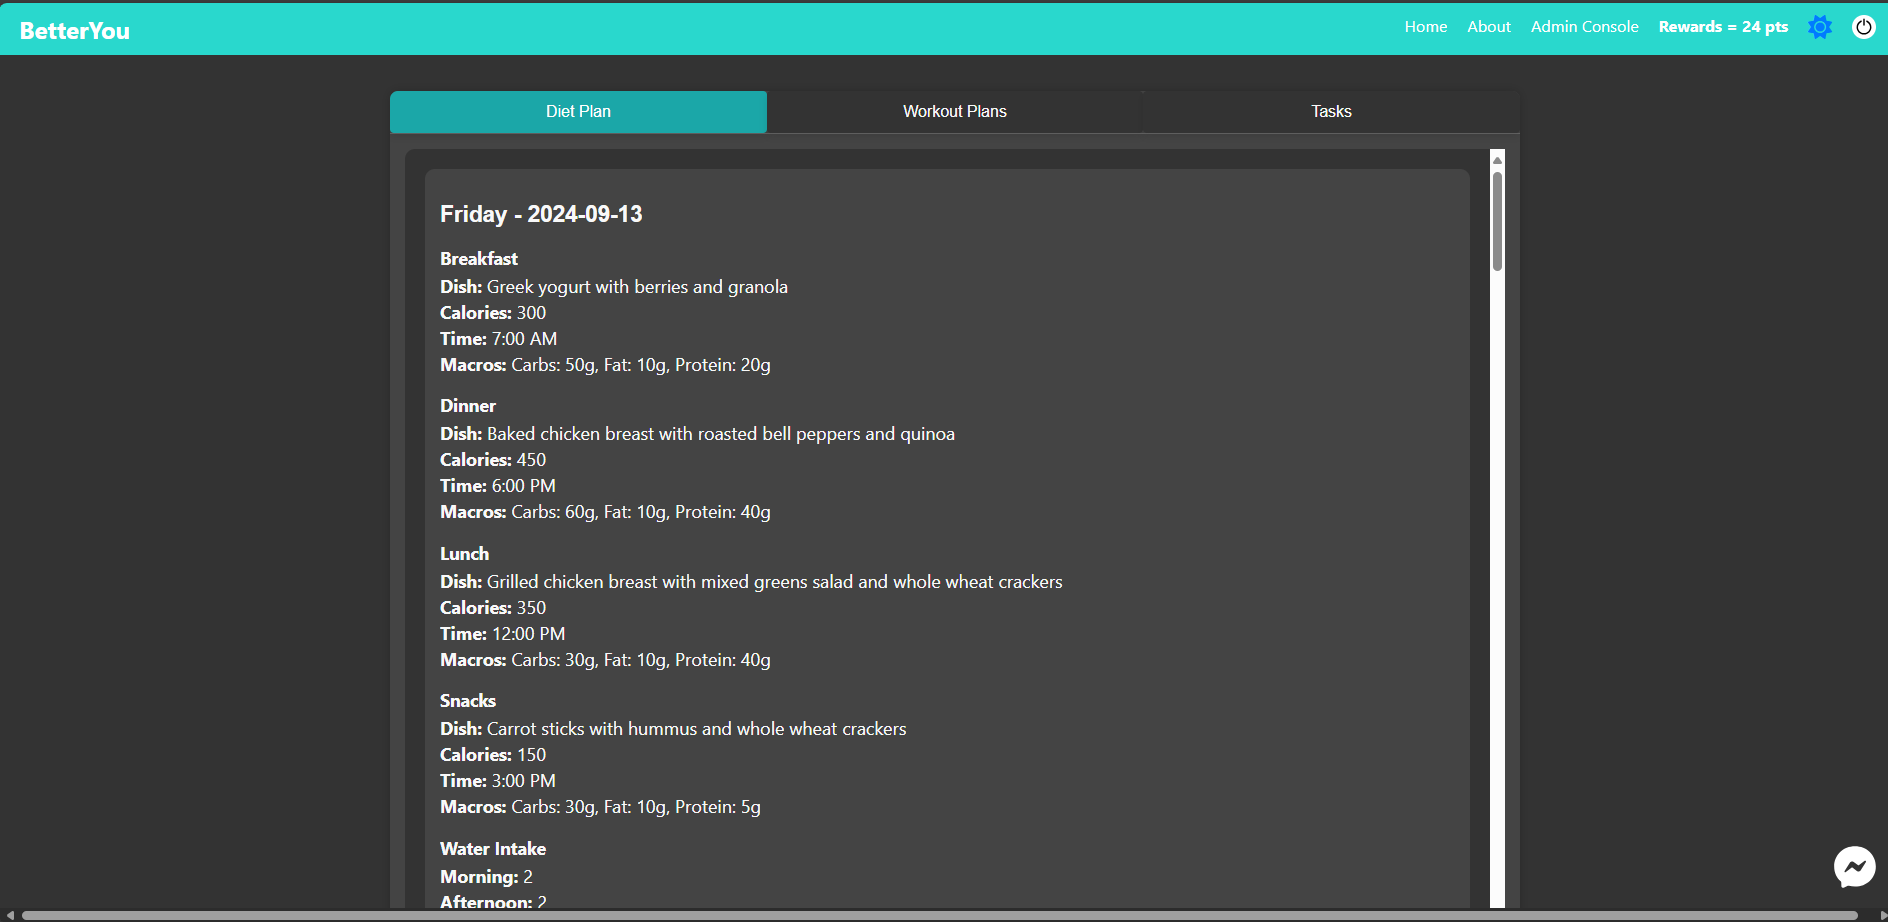Viewport: 1888px width, 922px height.
Task: View Rewards points balance
Action: click(x=1723, y=27)
